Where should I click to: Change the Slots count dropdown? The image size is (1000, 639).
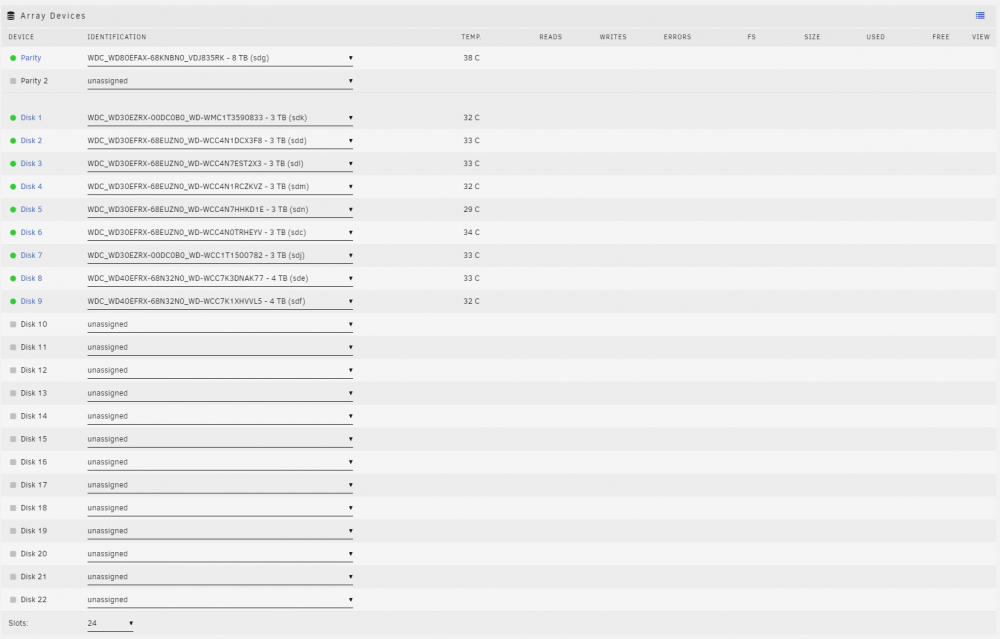pyautogui.click(x=110, y=624)
